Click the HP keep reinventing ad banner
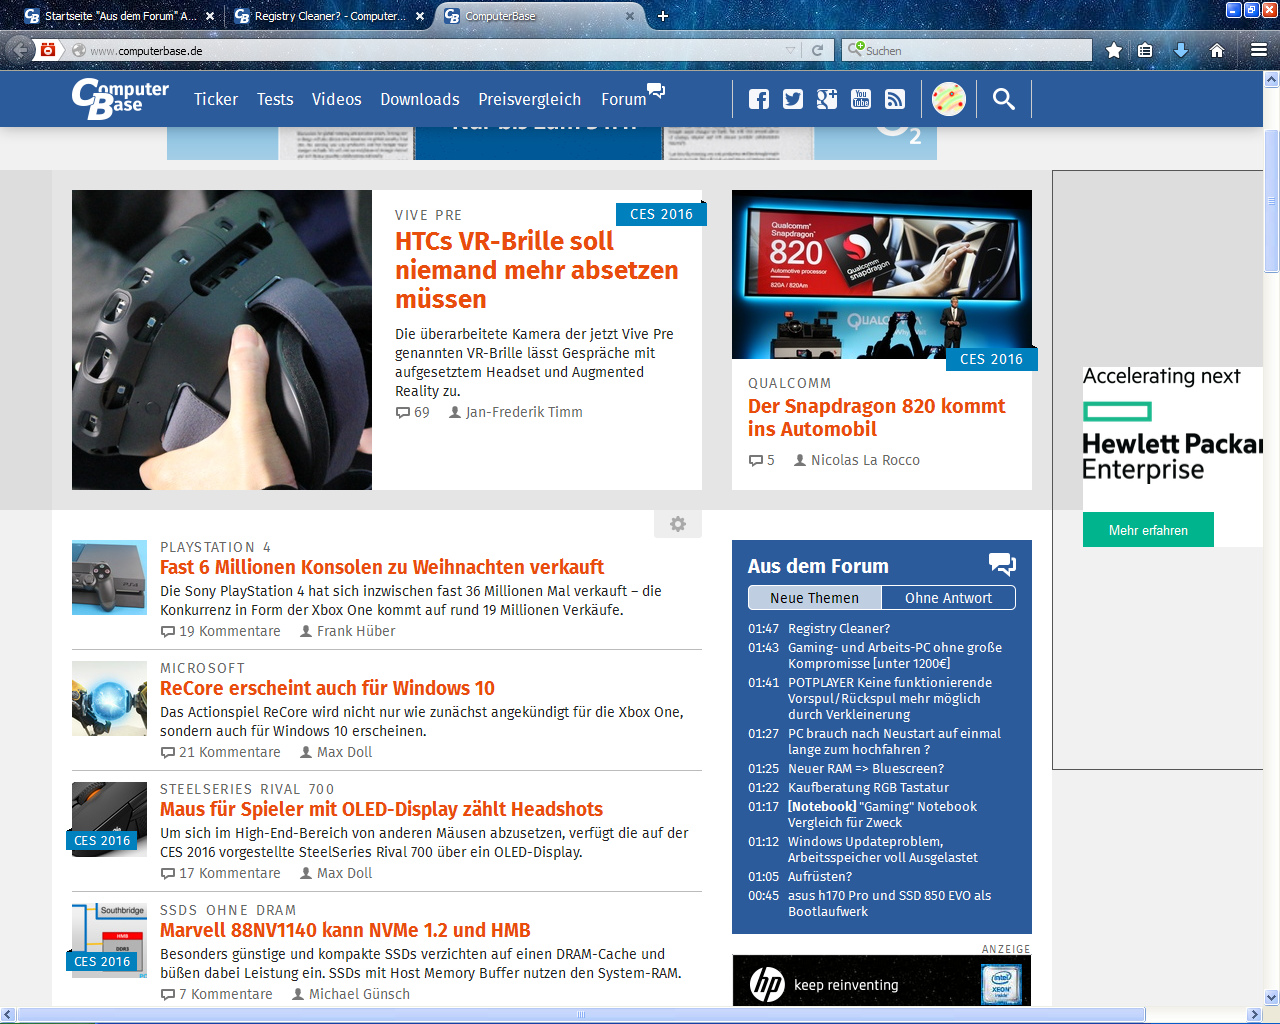 click(882, 980)
